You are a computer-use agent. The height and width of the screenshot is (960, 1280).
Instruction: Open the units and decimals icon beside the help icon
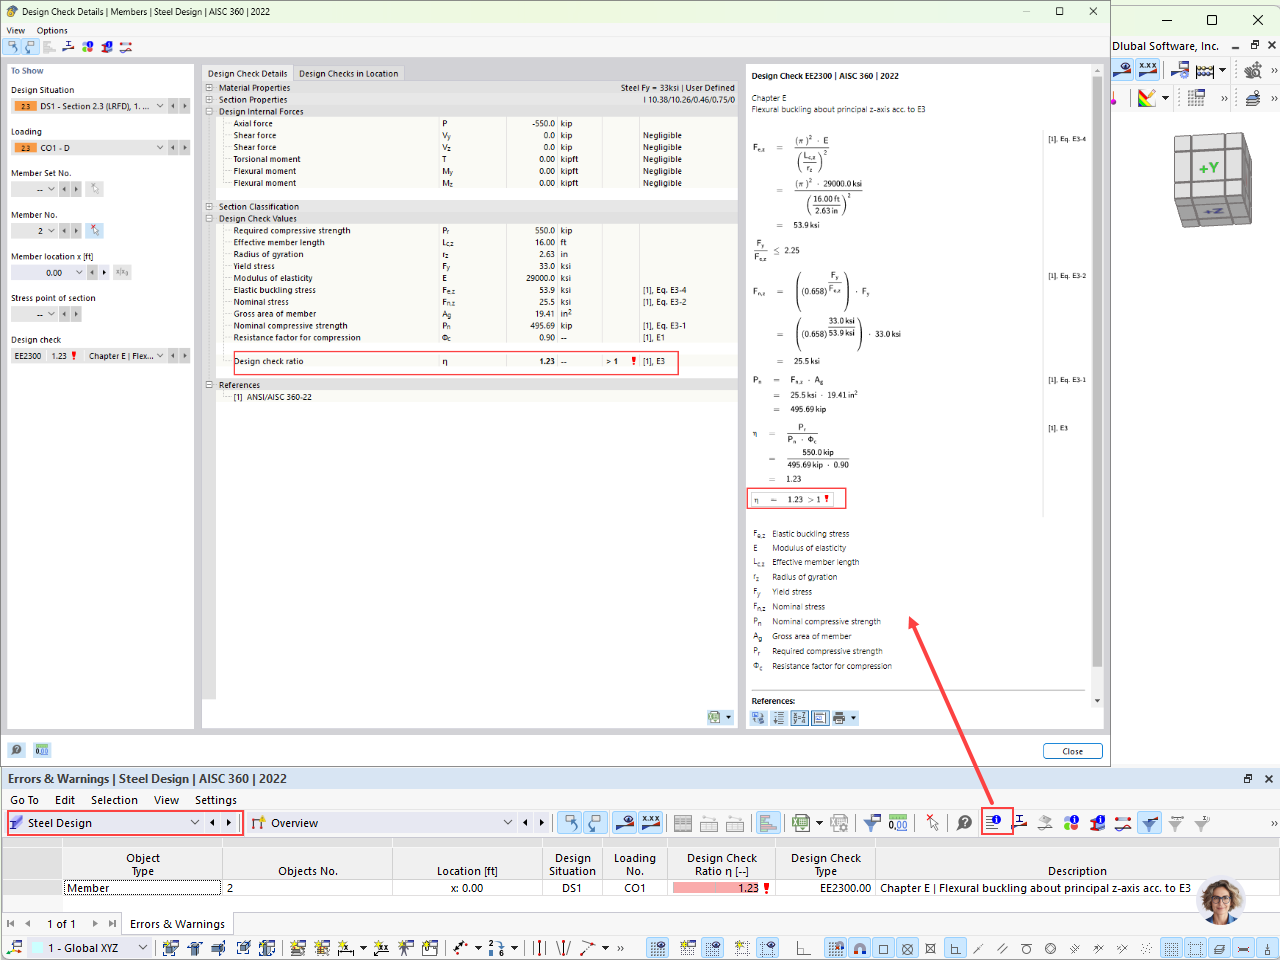click(42, 750)
